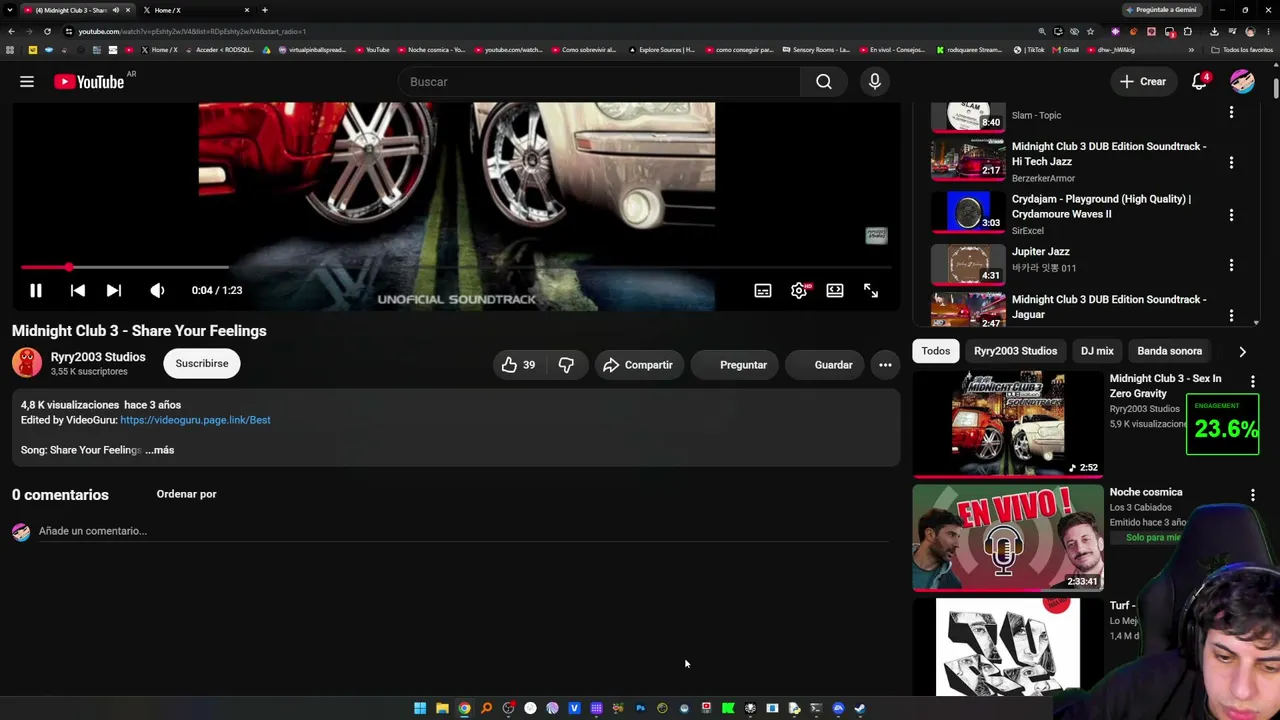Open the YouTube guide hamburger menu

click(27, 82)
